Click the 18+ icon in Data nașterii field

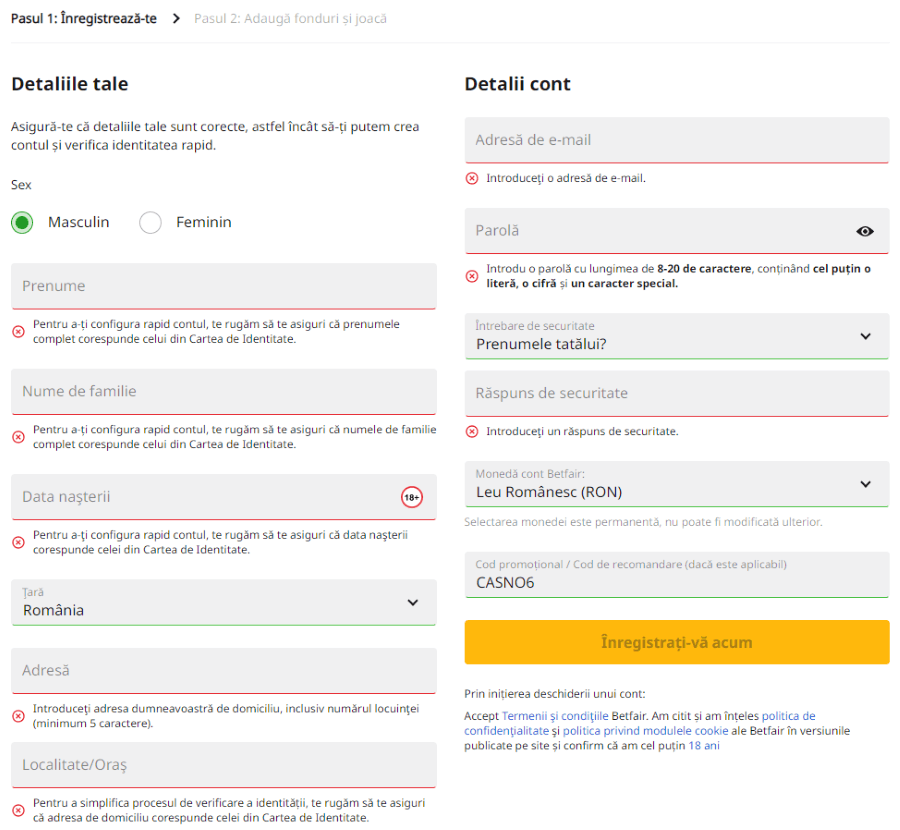[412, 497]
